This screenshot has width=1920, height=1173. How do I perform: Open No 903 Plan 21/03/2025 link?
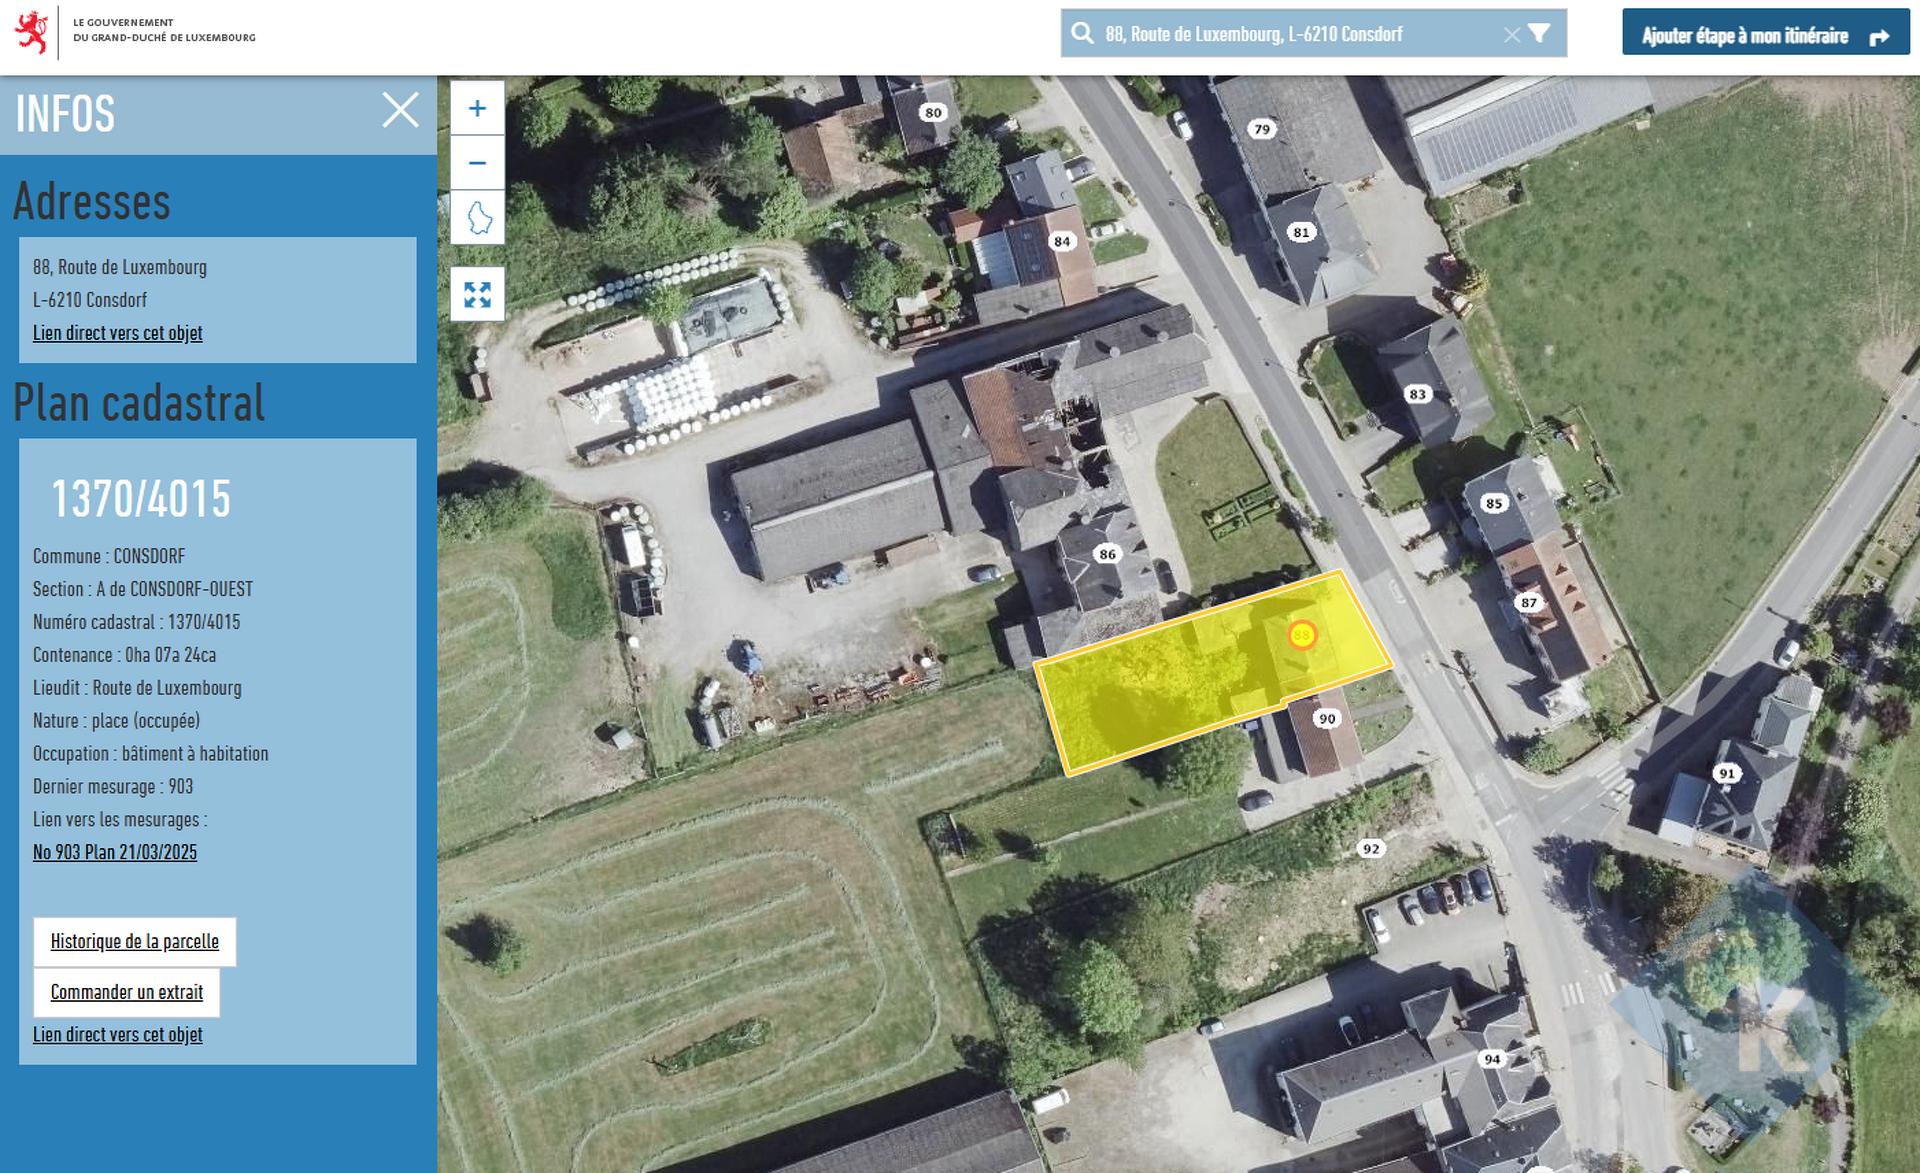tap(115, 852)
